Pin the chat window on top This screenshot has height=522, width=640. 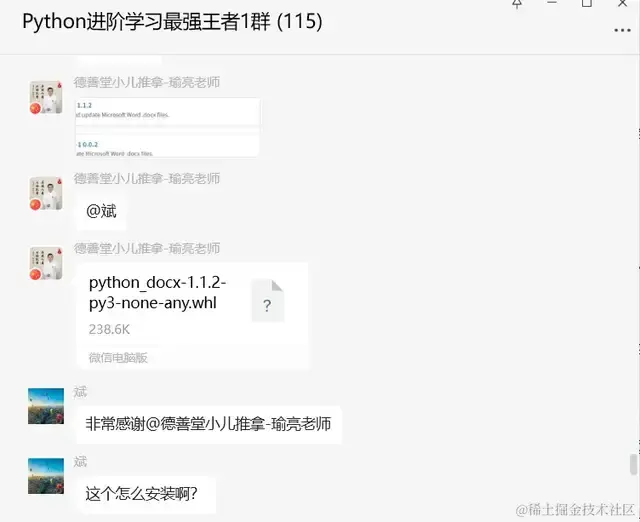coord(517,4)
